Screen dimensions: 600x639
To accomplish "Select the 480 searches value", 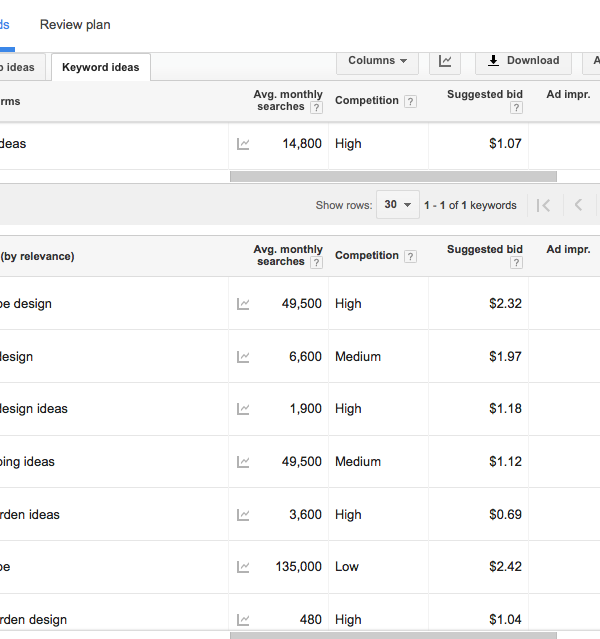I will point(311,620).
